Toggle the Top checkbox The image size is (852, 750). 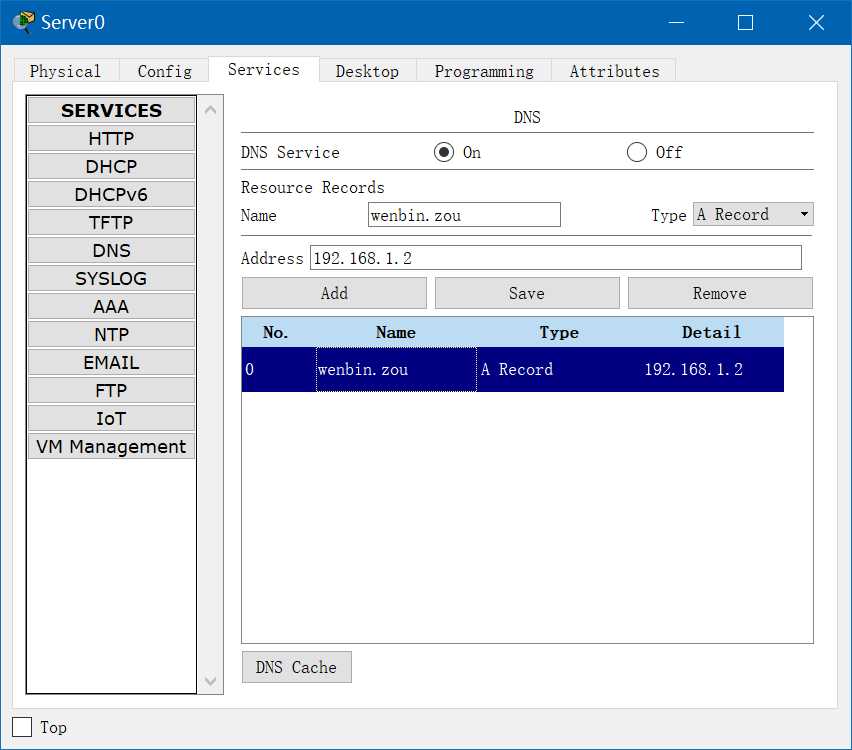pos(22,727)
